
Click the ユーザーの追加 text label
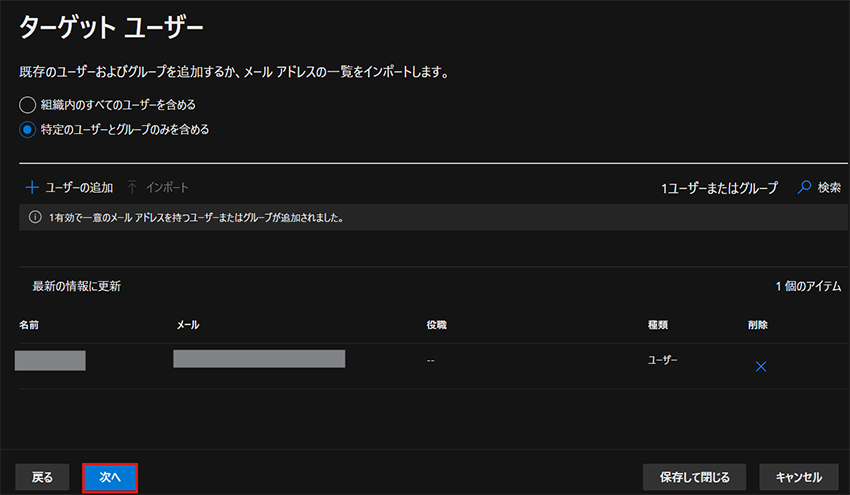tap(79, 188)
